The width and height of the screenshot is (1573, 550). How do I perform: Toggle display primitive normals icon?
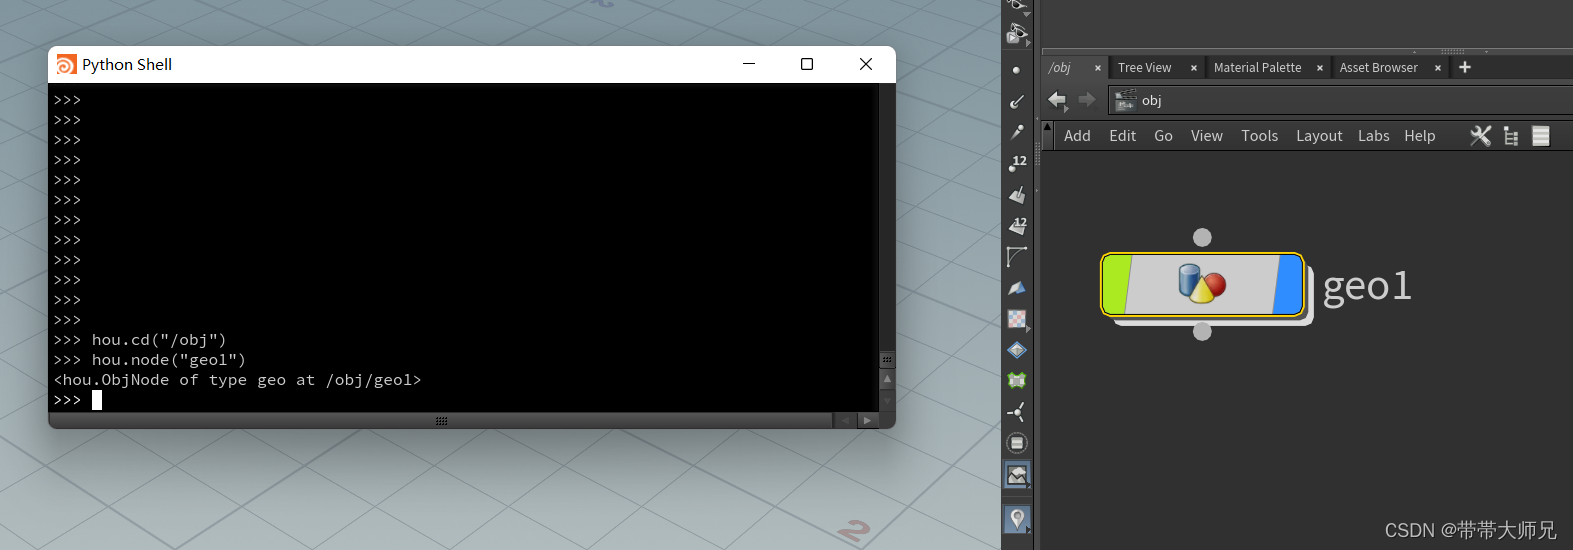pos(1017,194)
